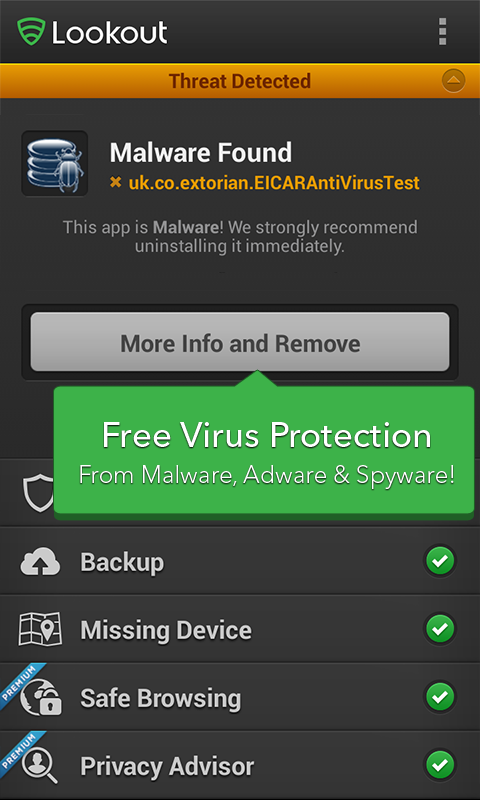Toggle the Privacy Advisor green checkmark

440,765
